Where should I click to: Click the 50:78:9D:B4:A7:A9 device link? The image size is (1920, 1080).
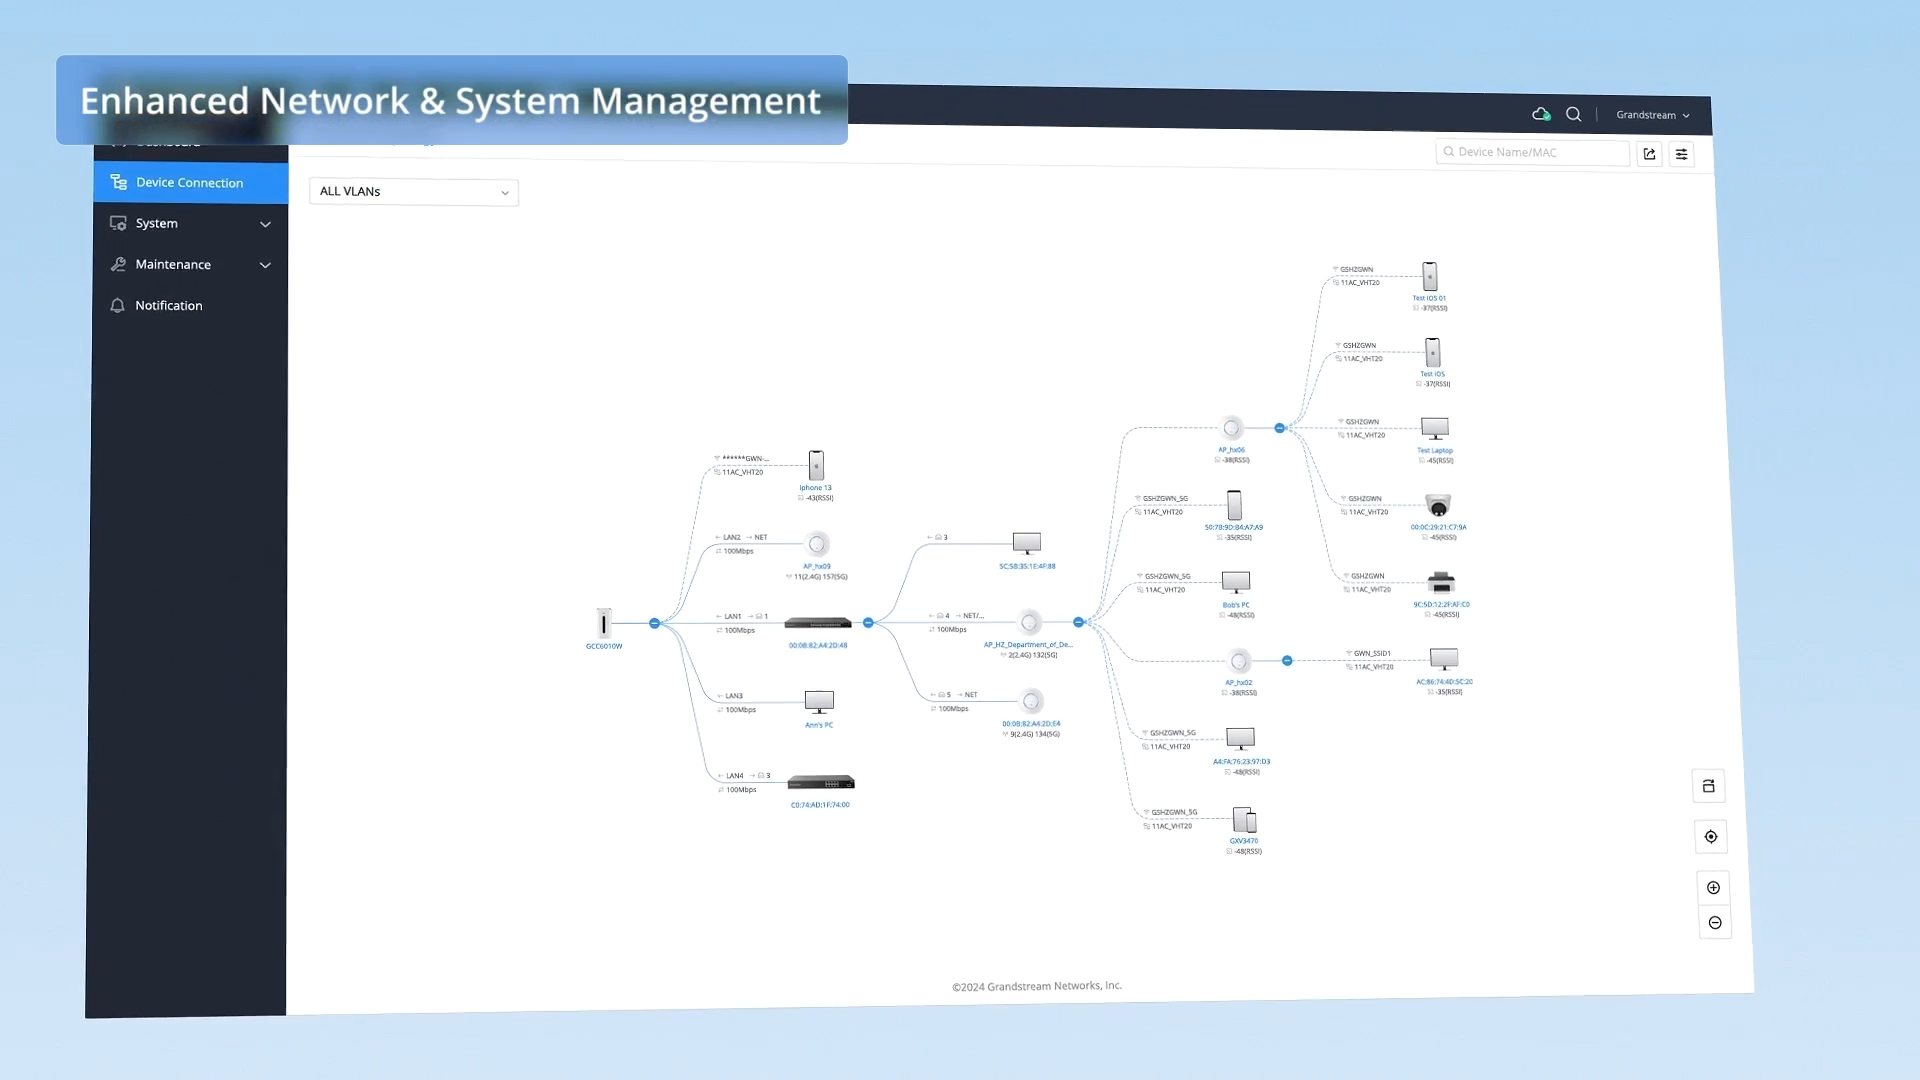click(x=1233, y=528)
